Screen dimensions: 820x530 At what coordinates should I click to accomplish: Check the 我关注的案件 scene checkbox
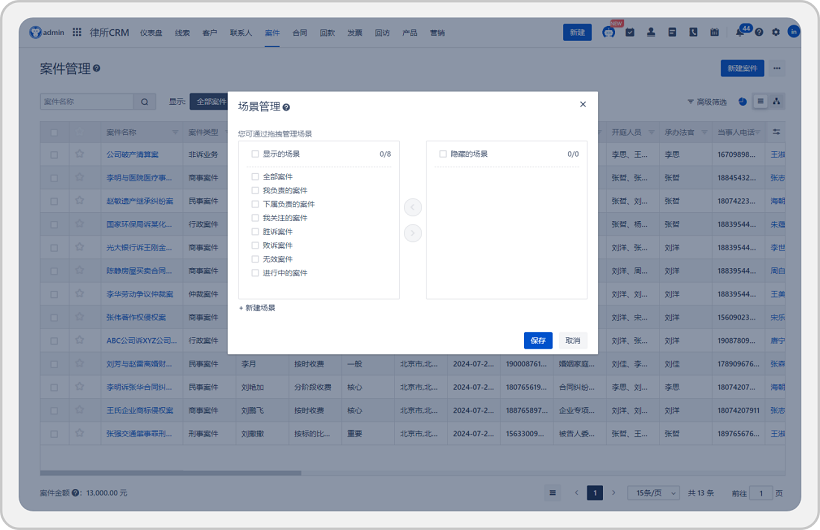click(x=255, y=218)
